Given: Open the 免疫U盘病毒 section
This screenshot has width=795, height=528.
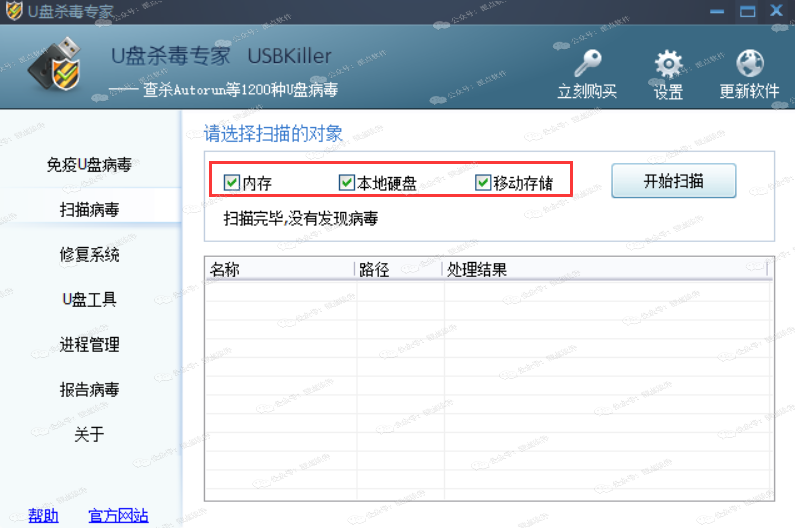Looking at the screenshot, I should click(x=89, y=165).
